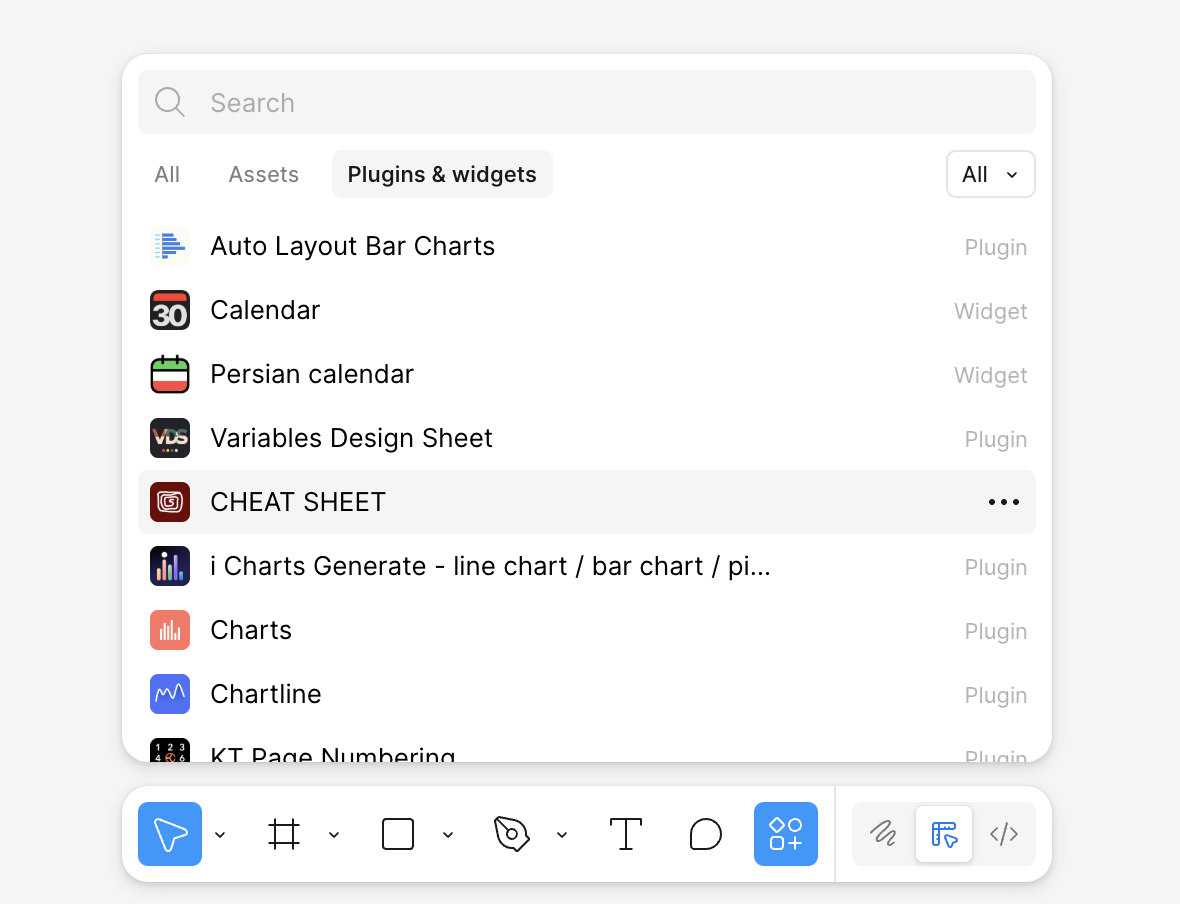This screenshot has width=1180, height=904.
Task: Switch to Draw mode
Action: (x=883, y=834)
